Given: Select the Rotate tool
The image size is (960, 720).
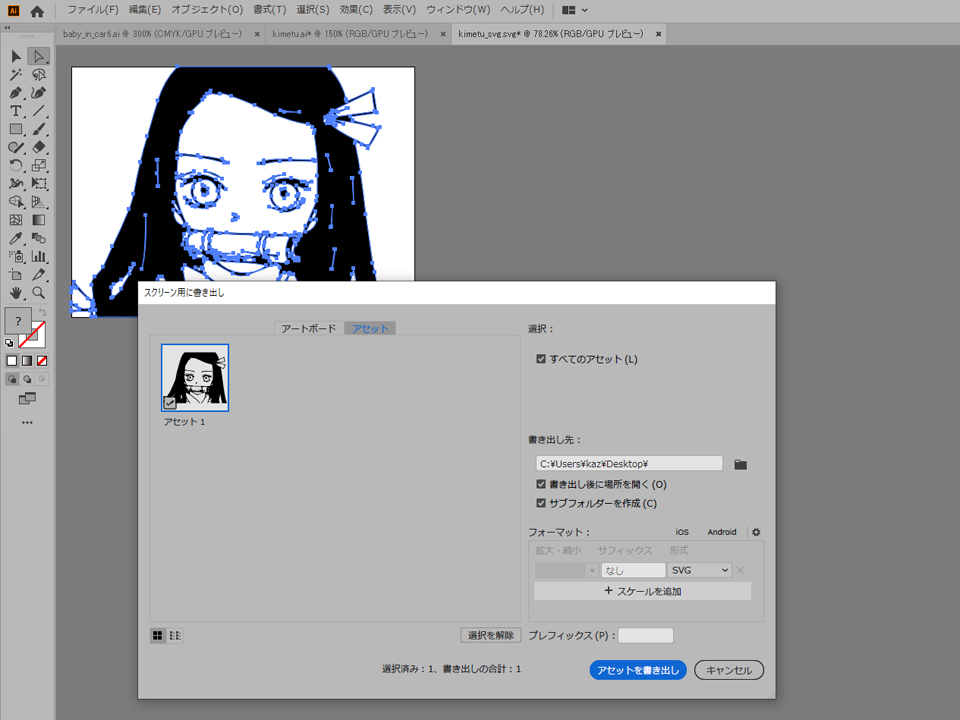Looking at the screenshot, I should point(16,165).
